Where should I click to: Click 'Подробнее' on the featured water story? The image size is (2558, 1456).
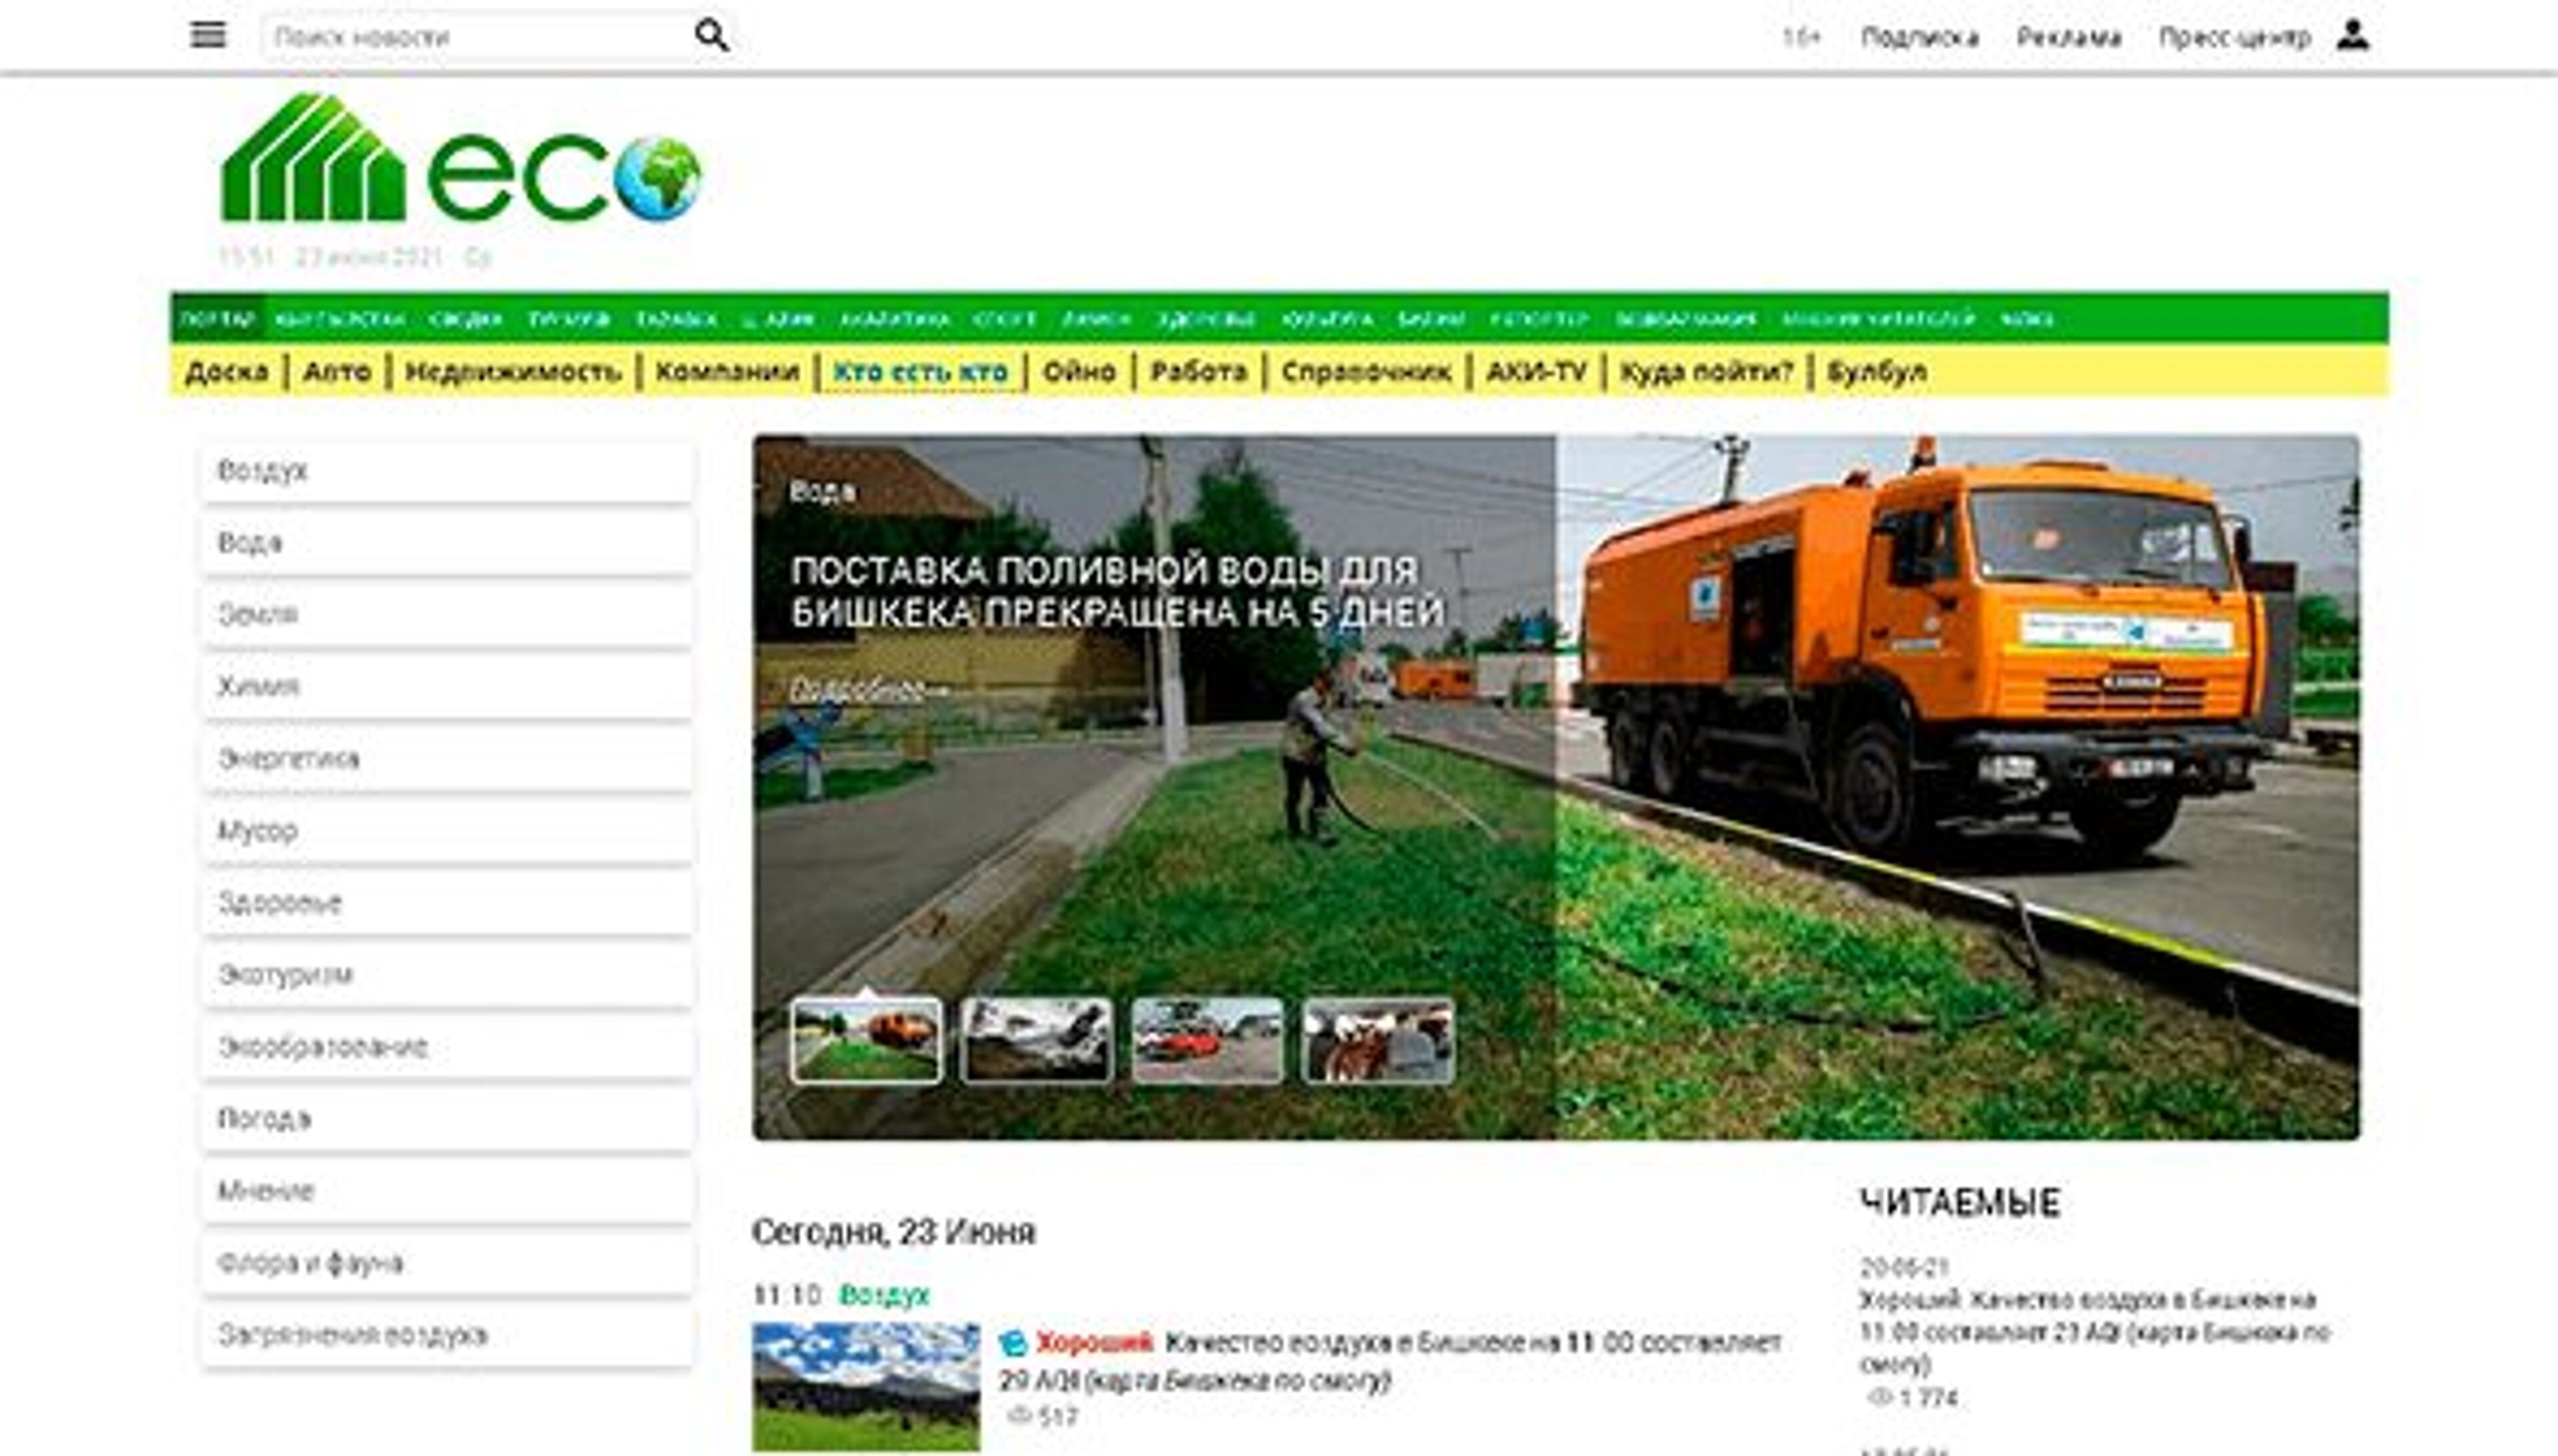[x=866, y=687]
